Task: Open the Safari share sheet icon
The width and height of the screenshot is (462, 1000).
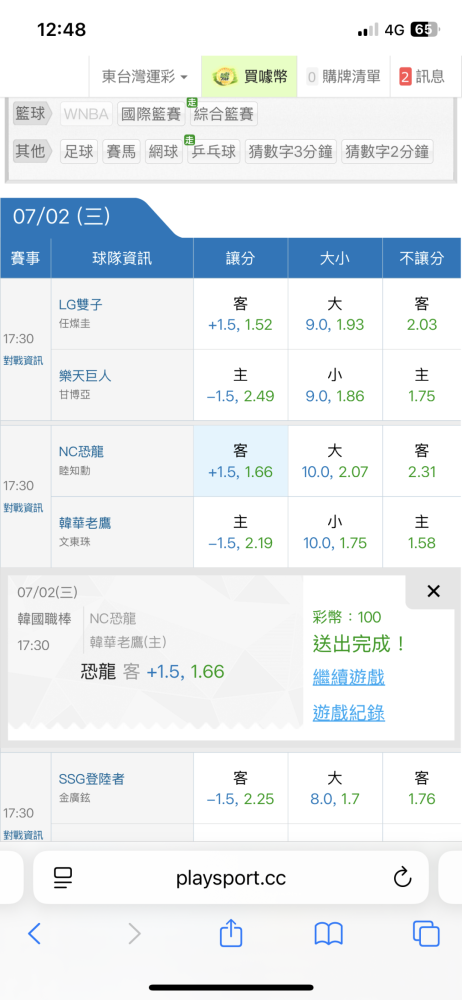Action: pos(231,933)
